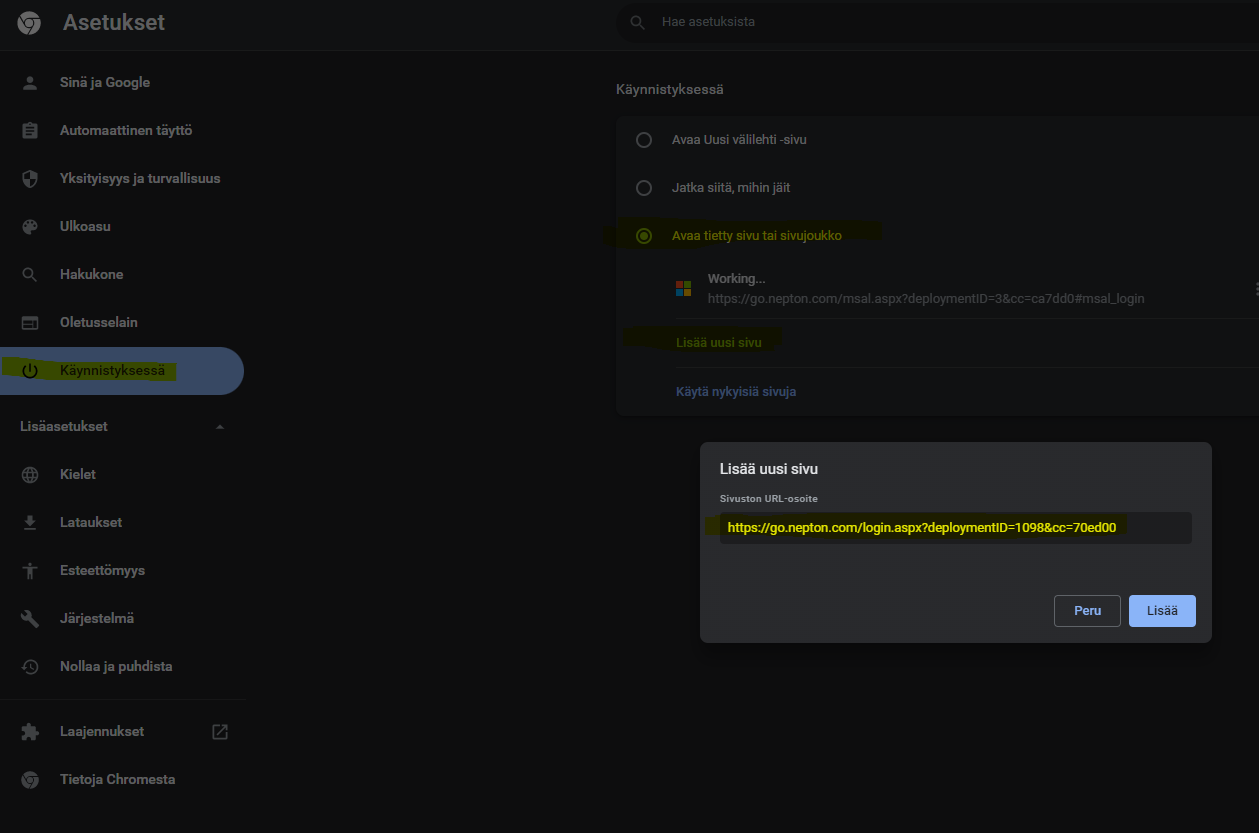Select Avaa tietty sivu tai sivujoukko radio

click(644, 236)
